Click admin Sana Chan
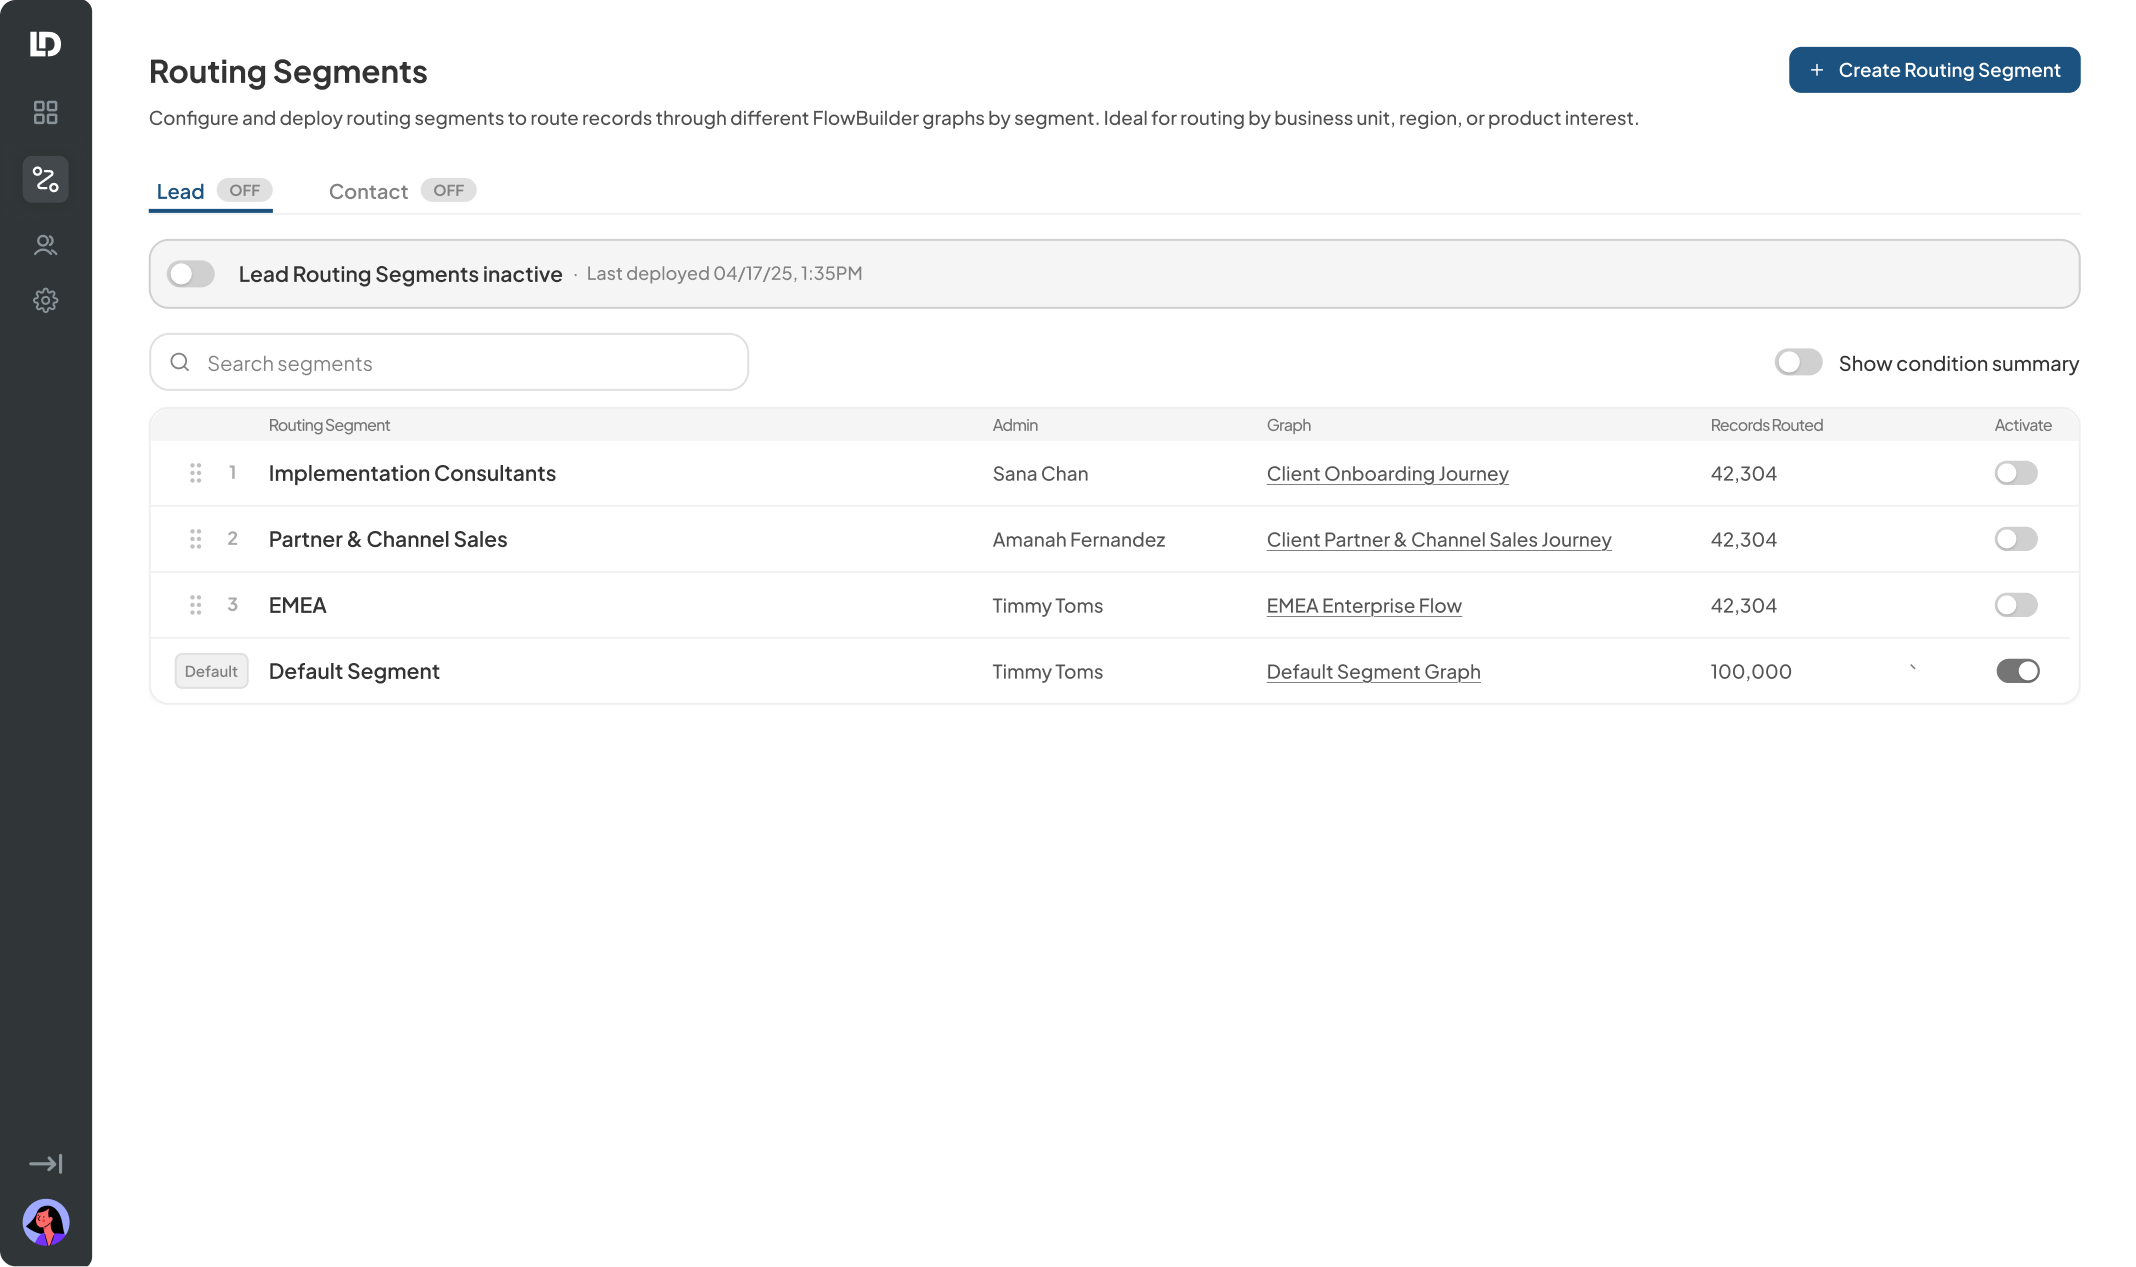The height and width of the screenshot is (1267, 2136). [x=1040, y=474]
